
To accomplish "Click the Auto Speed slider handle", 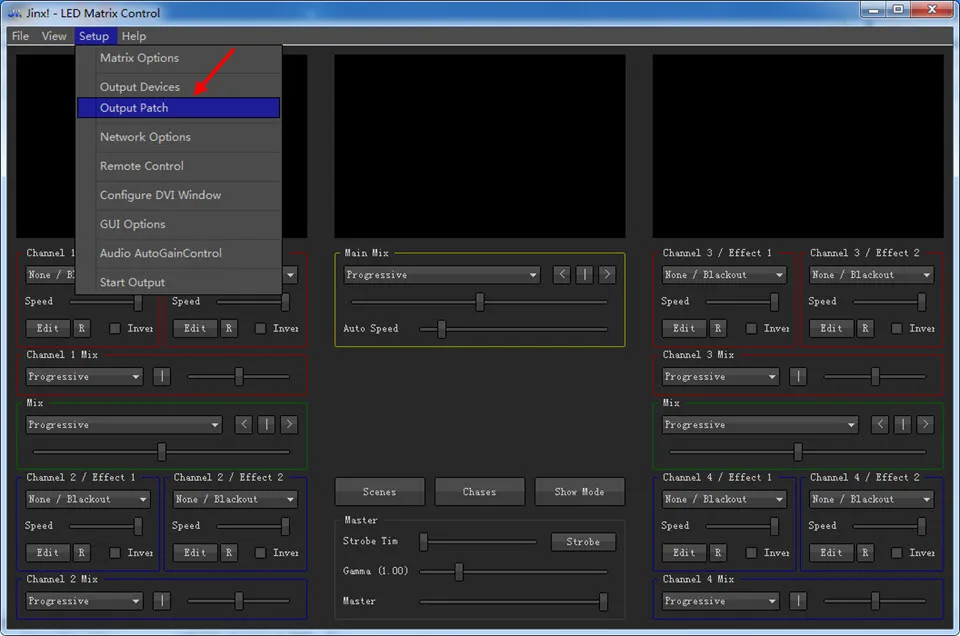I will (441, 329).
